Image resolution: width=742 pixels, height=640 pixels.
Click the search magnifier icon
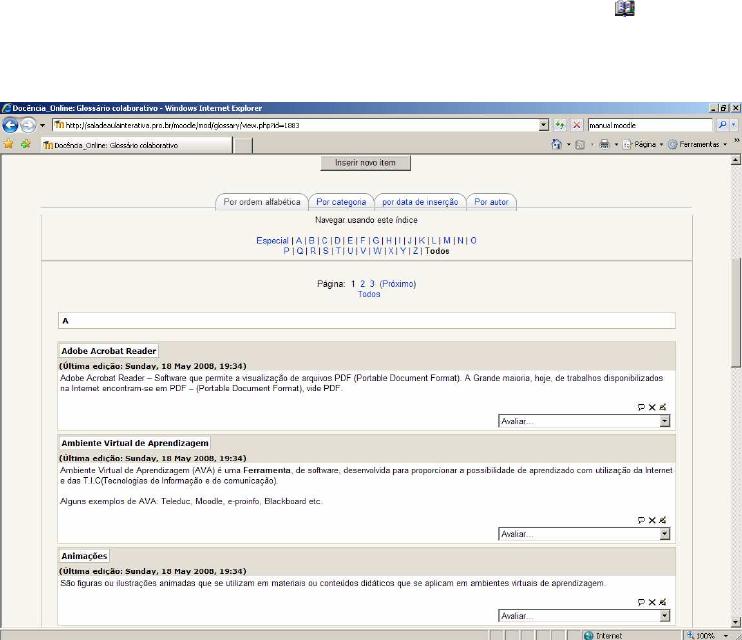723,126
